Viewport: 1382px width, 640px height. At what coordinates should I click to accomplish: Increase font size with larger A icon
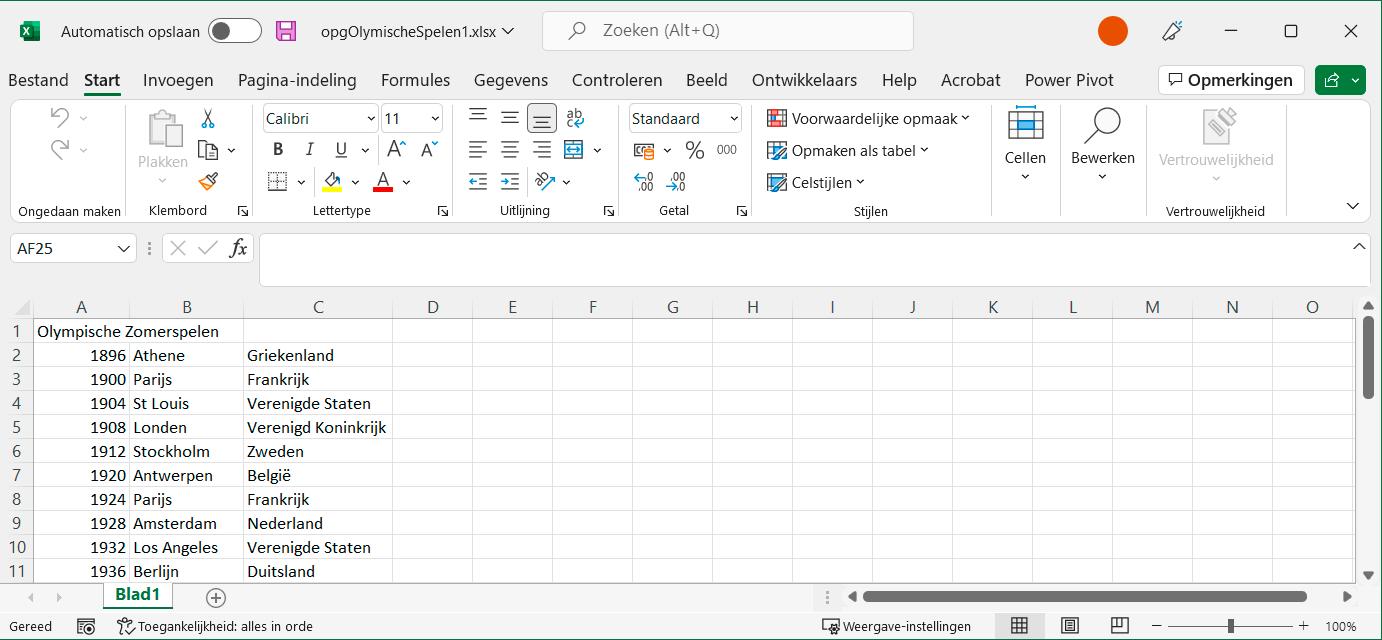(x=396, y=150)
